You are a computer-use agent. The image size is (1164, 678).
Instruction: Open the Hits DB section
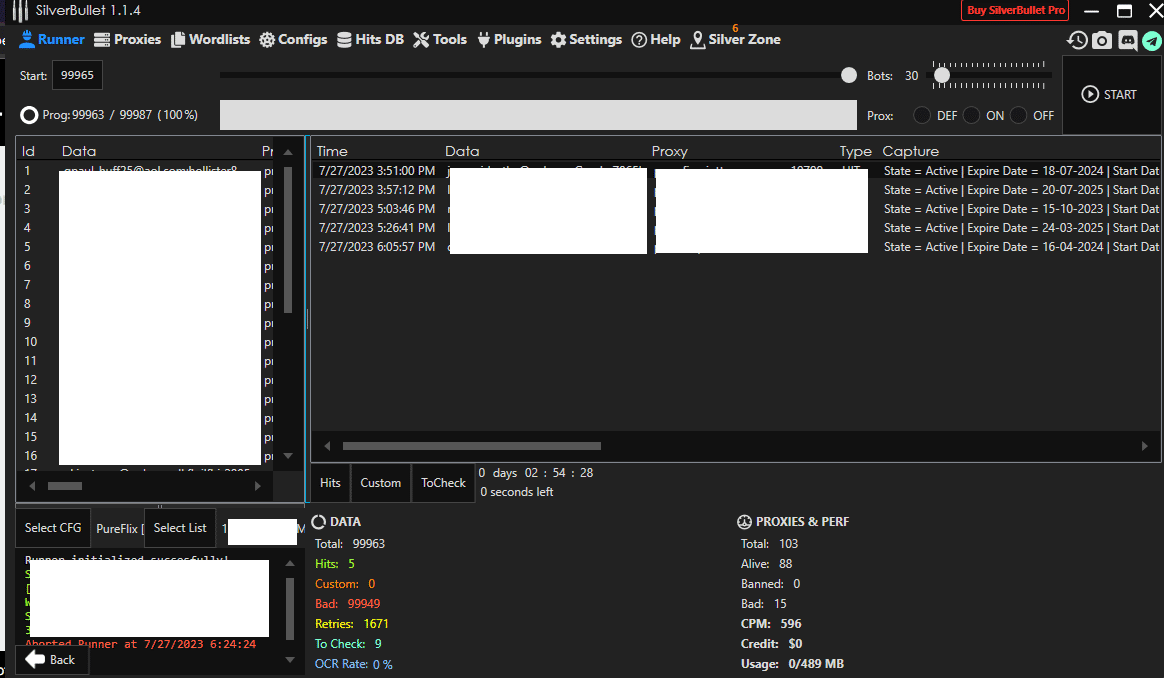[370, 40]
